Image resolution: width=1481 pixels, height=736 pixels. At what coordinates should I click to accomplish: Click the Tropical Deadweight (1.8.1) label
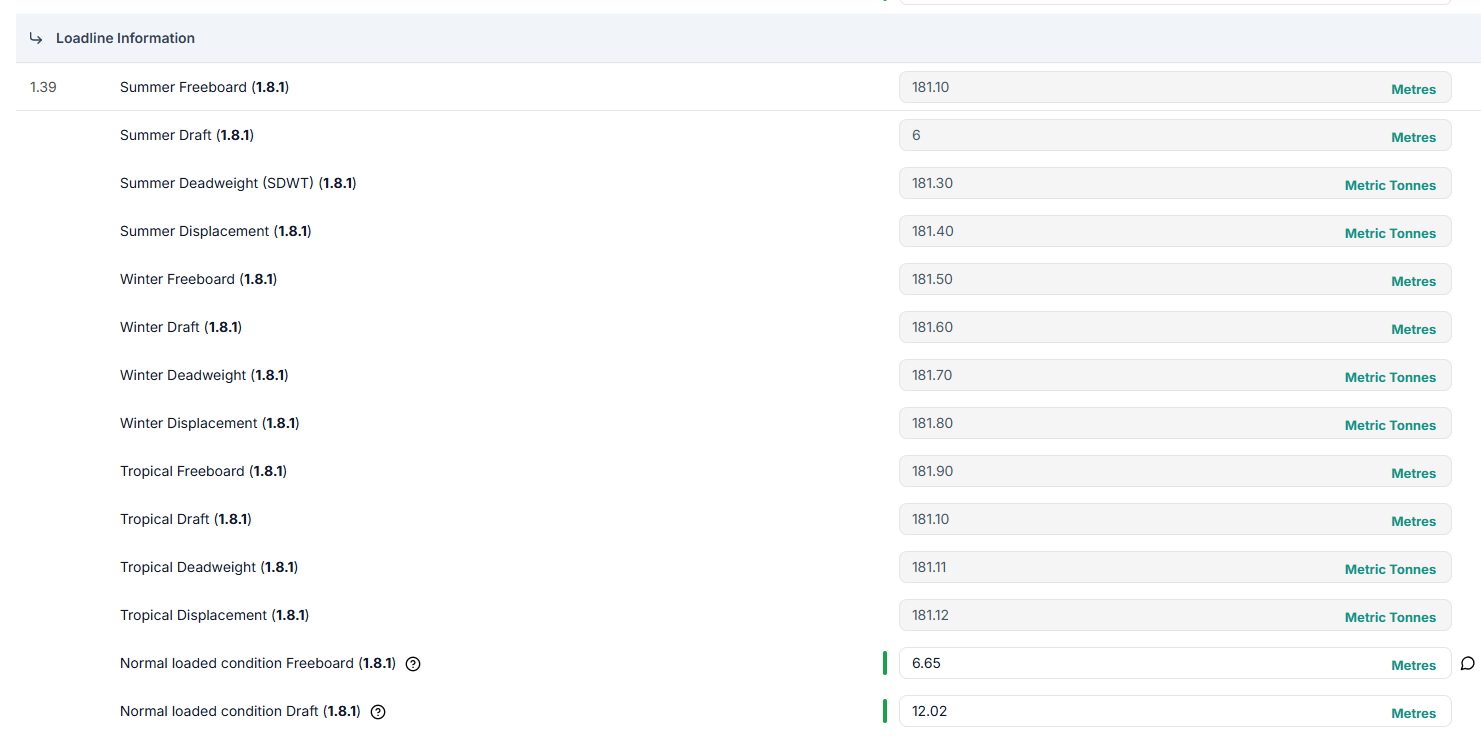(x=209, y=567)
